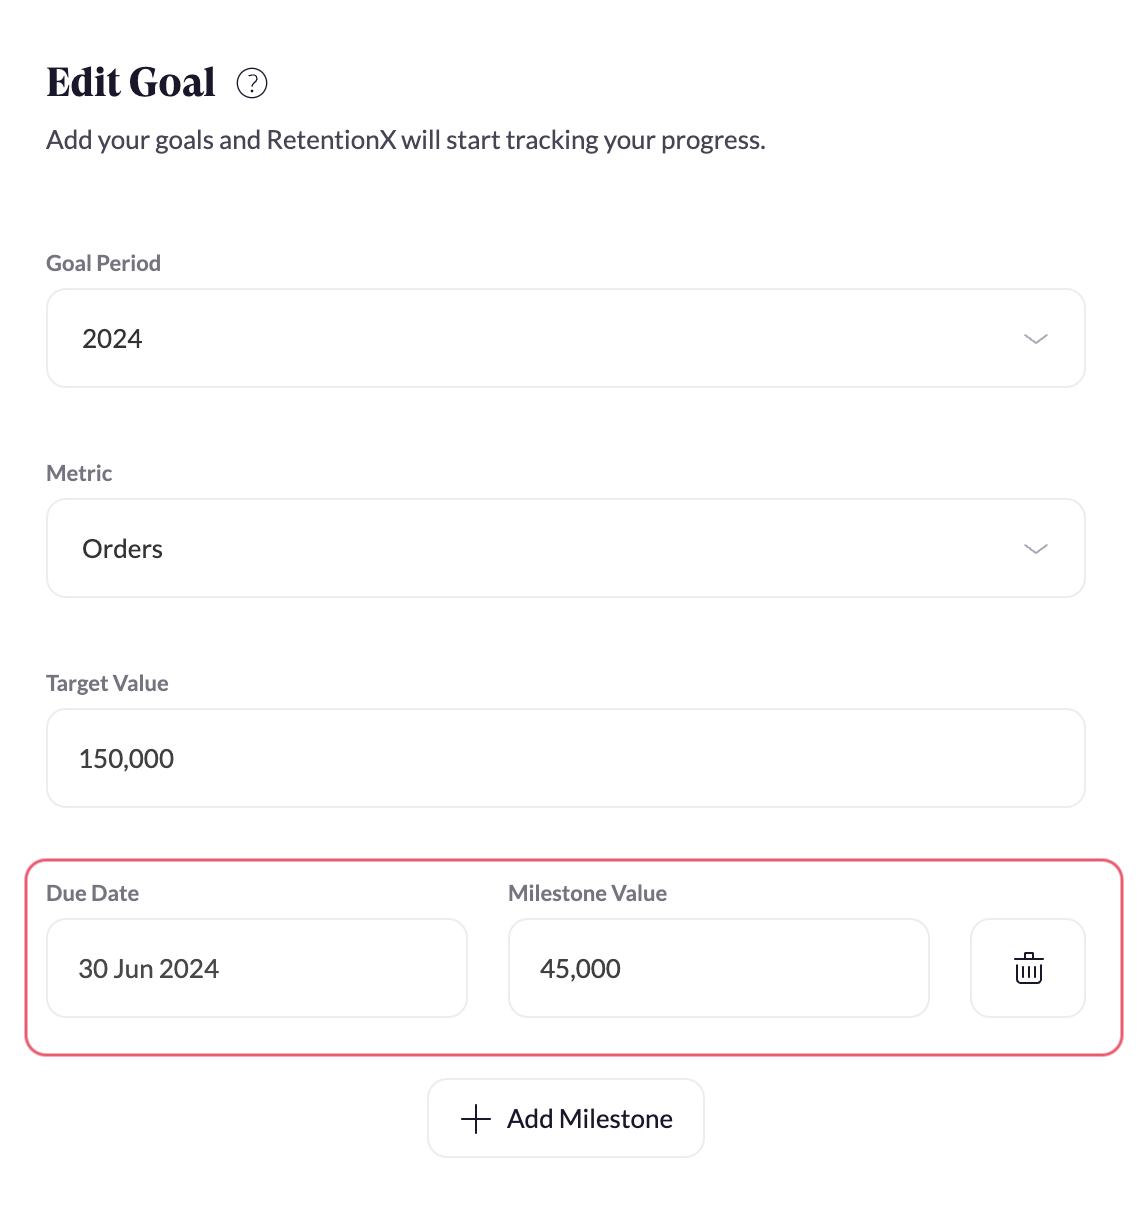Click the Due Date field 30 Jun 2024
The height and width of the screenshot is (1210, 1146).
pyautogui.click(x=256, y=968)
